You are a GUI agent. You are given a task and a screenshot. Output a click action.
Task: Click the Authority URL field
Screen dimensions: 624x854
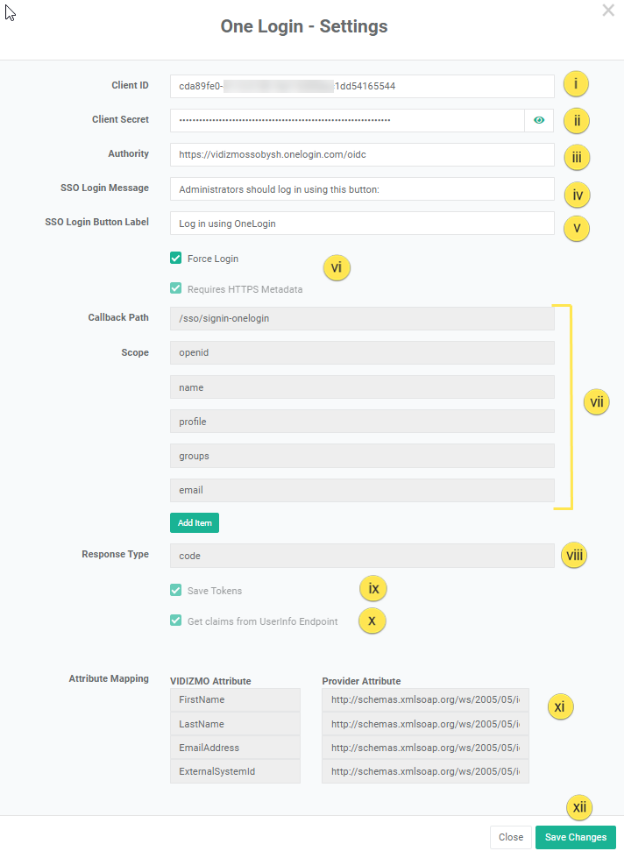point(361,155)
